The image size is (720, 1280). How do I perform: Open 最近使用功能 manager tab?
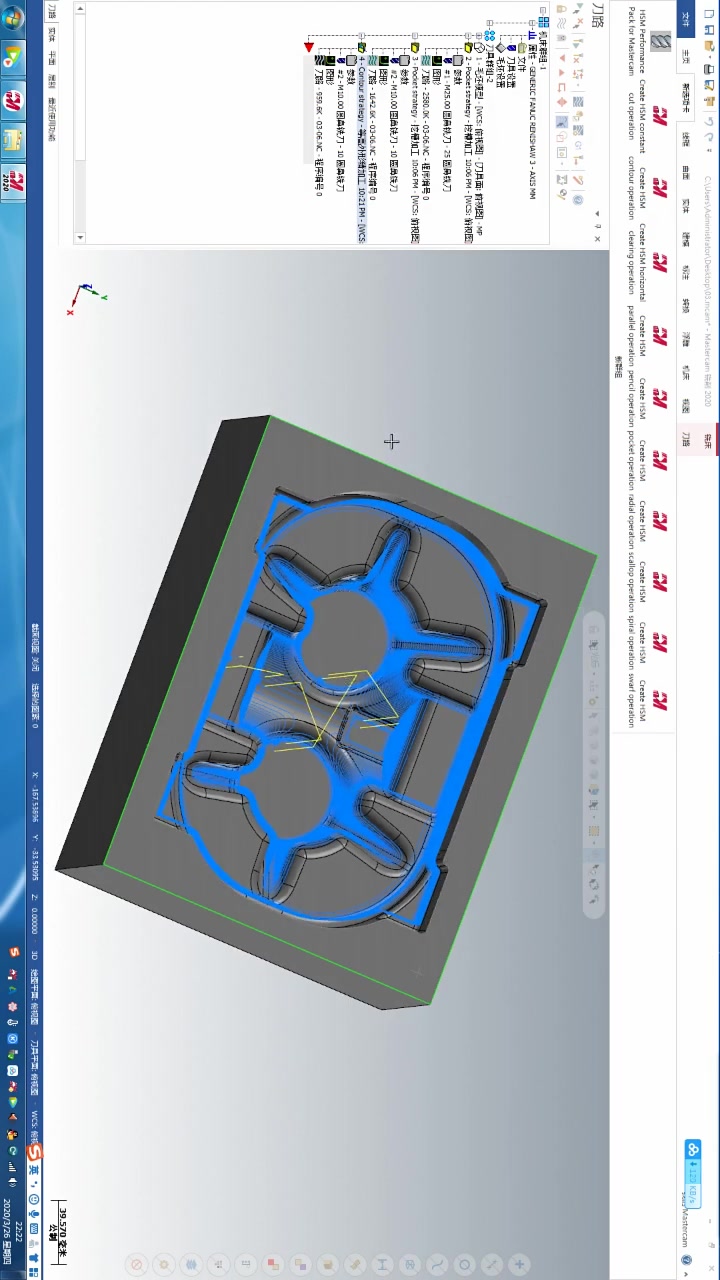click(x=52, y=119)
